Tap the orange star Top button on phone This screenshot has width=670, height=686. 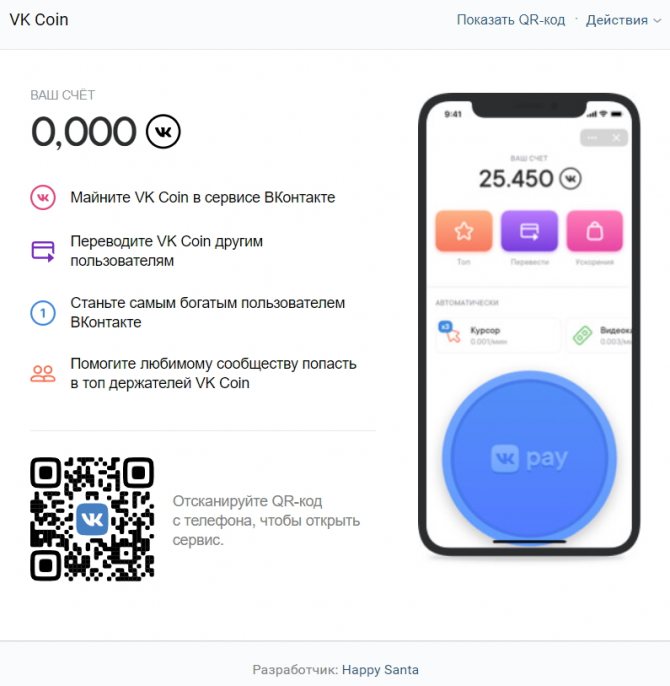tap(464, 231)
